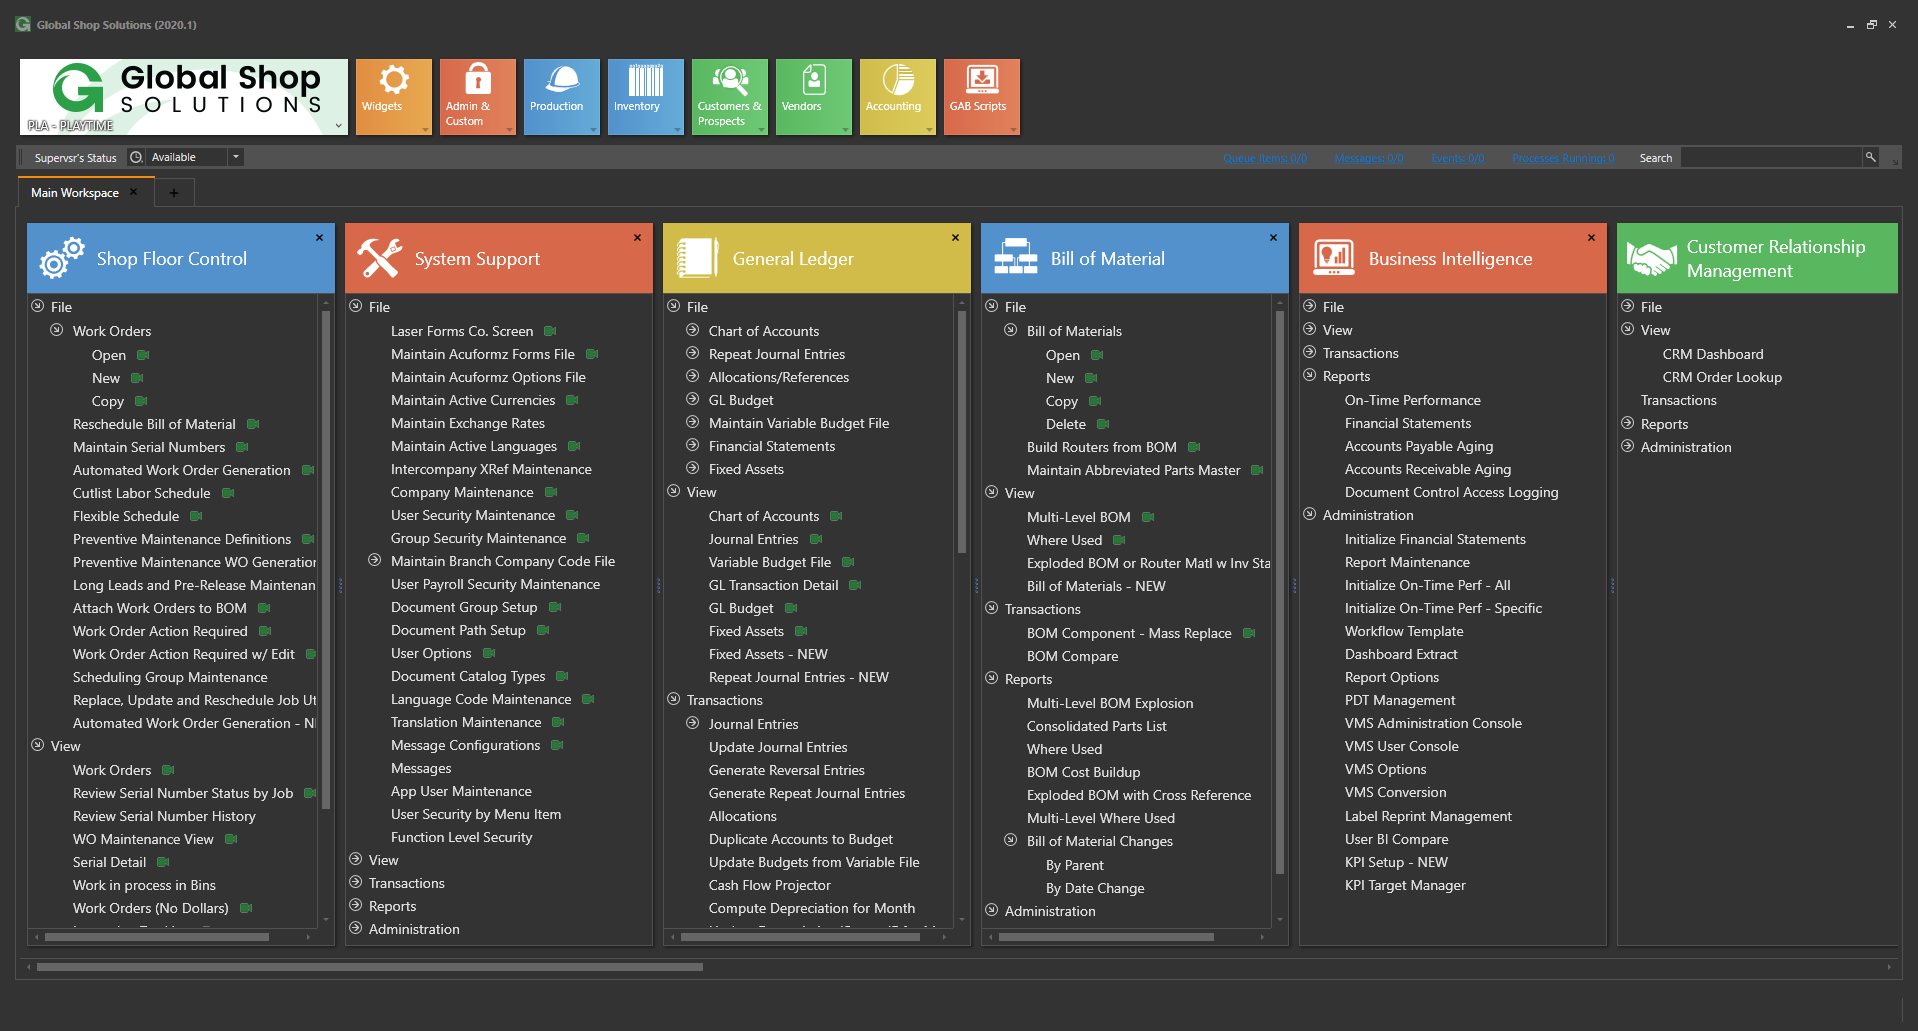Open the Accounting module icon
Viewport: 1918px width, 1031px height.
tap(896, 96)
